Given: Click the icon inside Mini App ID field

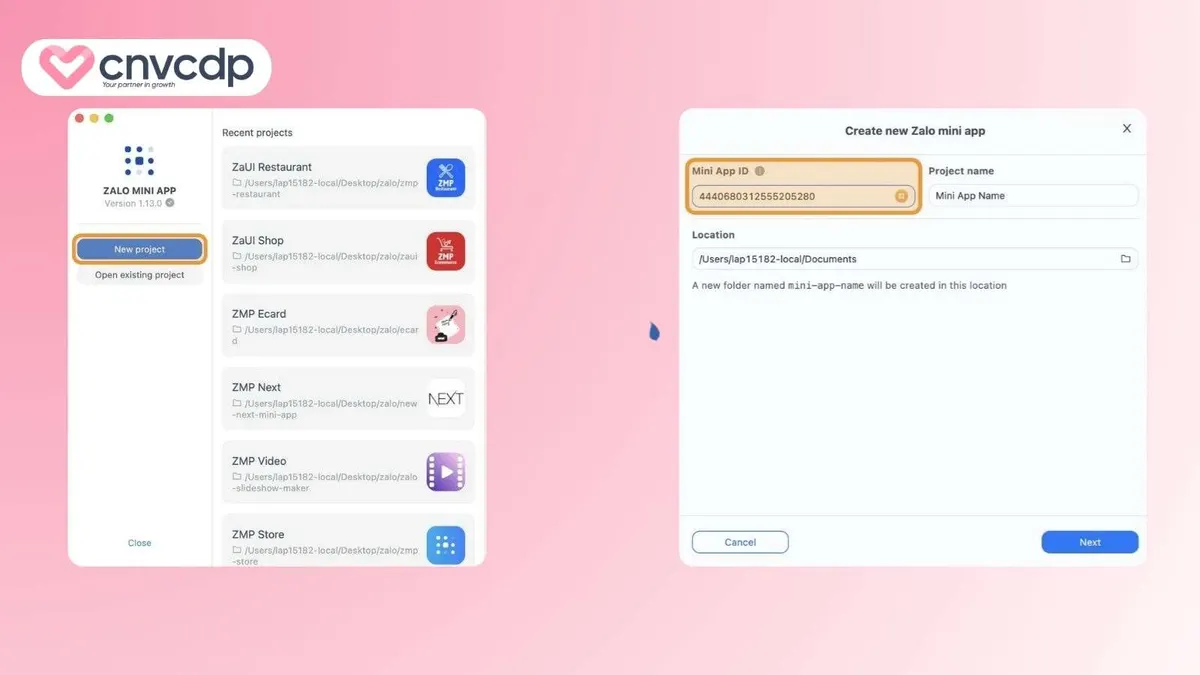Looking at the screenshot, I should [x=901, y=196].
